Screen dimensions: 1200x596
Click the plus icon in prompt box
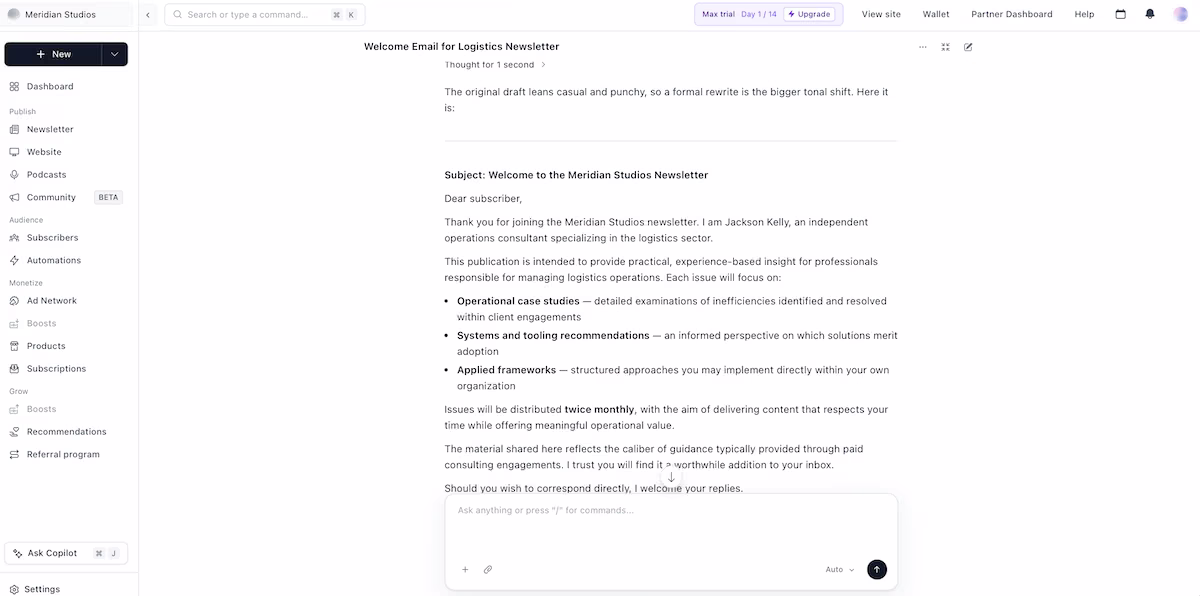(x=465, y=570)
